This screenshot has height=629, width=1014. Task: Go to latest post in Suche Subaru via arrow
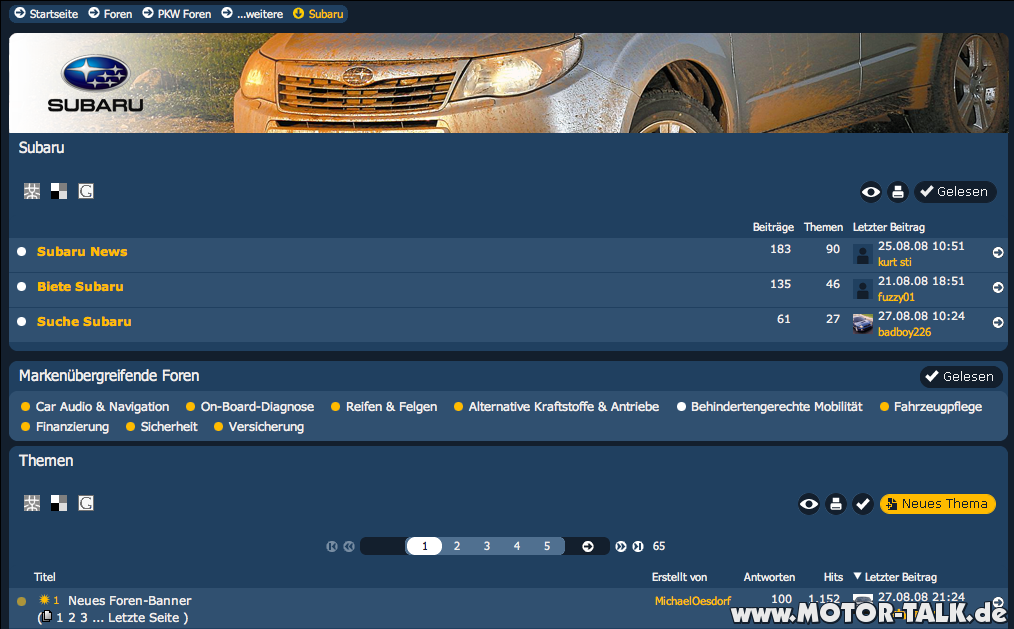998,323
